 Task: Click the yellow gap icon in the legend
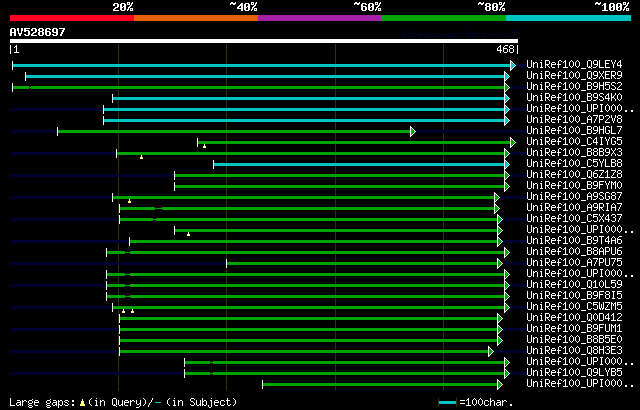coord(82,403)
